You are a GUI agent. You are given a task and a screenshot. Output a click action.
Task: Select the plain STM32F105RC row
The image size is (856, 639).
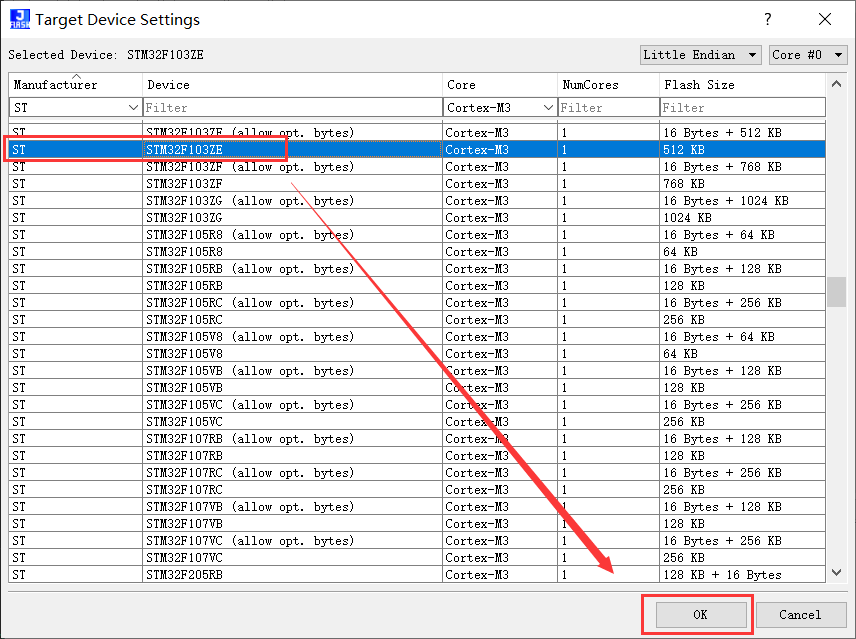[417, 319]
